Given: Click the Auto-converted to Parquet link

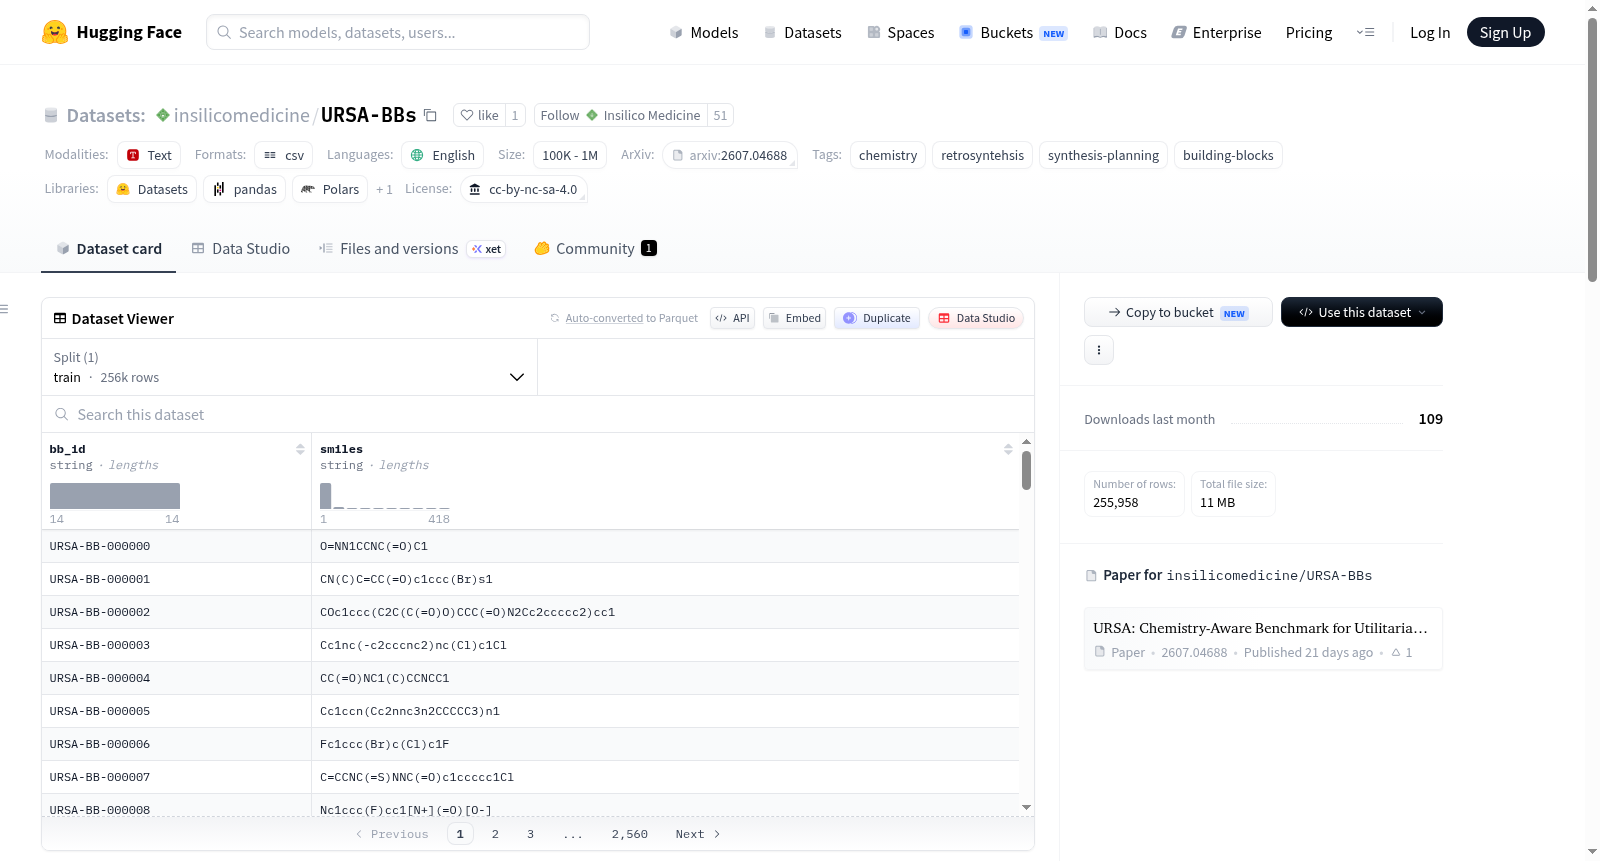Looking at the screenshot, I should (x=631, y=318).
